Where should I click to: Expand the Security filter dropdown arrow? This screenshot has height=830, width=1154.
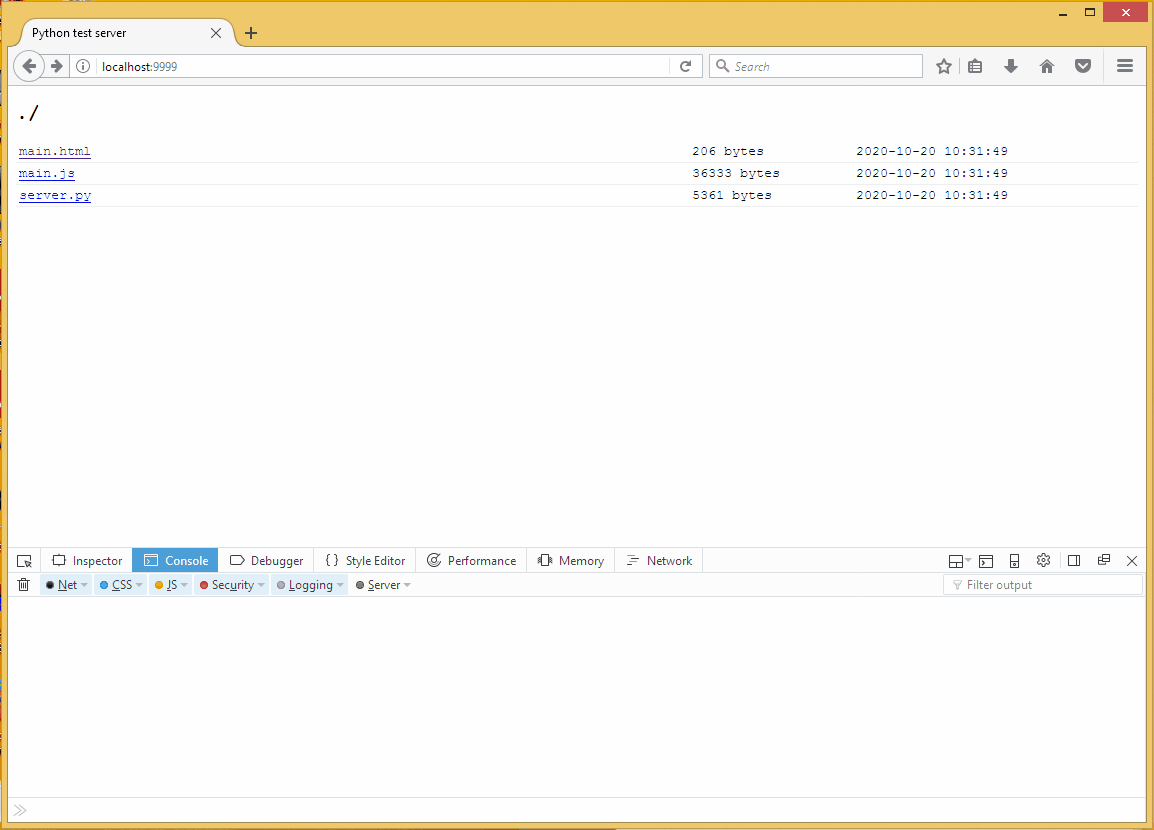[261, 585]
